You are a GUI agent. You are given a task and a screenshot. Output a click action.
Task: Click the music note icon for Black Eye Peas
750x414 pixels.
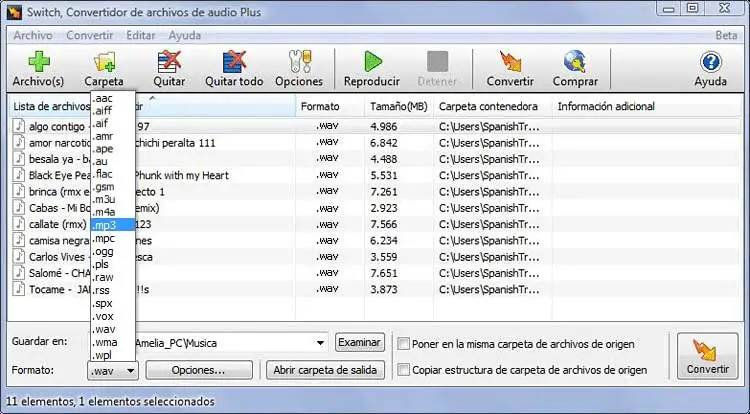tap(19, 174)
